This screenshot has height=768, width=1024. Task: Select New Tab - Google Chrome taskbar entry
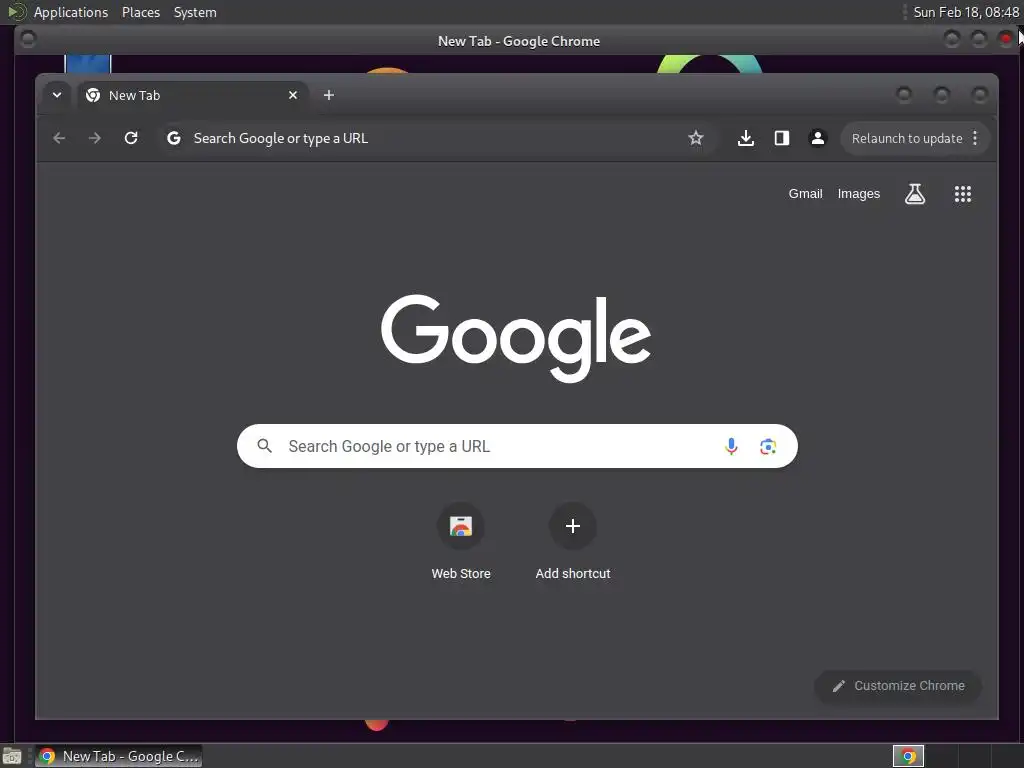[x=119, y=756]
